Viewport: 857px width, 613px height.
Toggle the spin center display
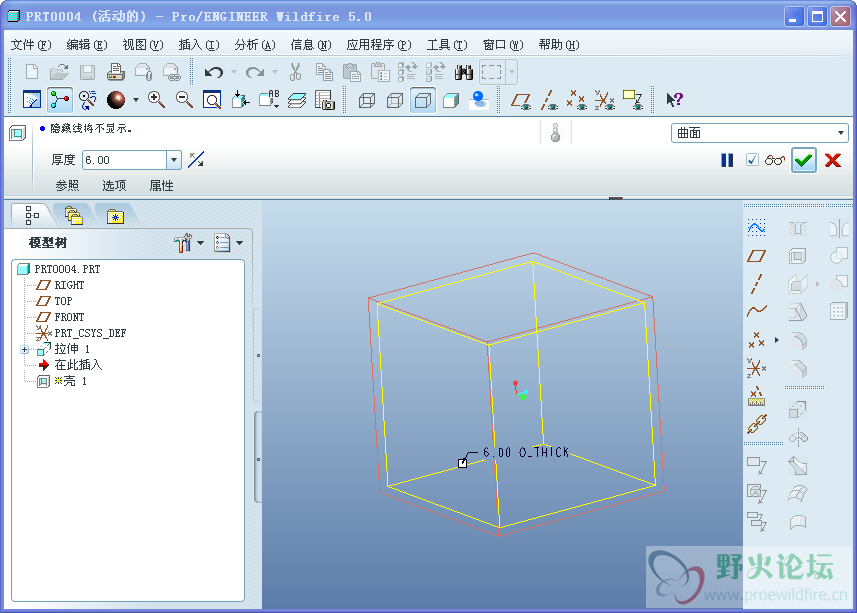(60, 100)
